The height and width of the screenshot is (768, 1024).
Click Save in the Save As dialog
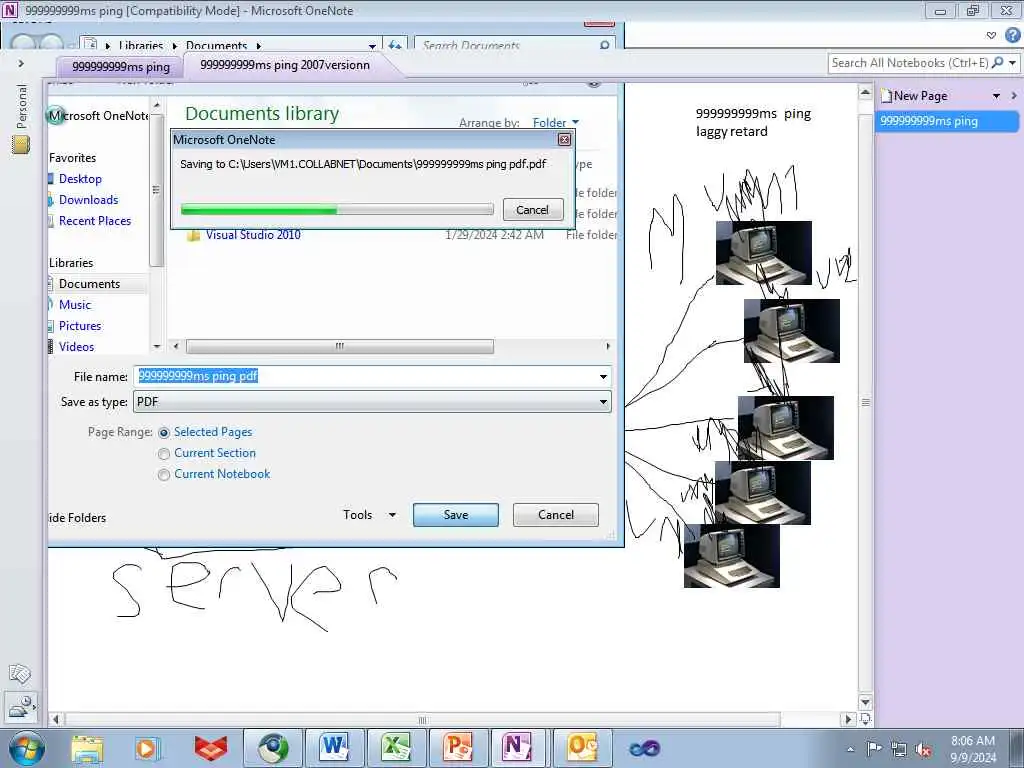pyautogui.click(x=456, y=515)
